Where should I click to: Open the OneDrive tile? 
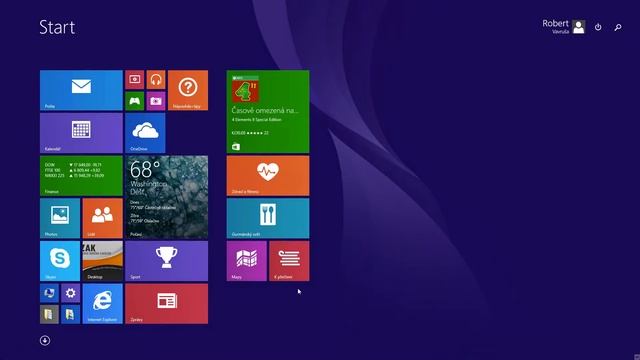point(145,133)
